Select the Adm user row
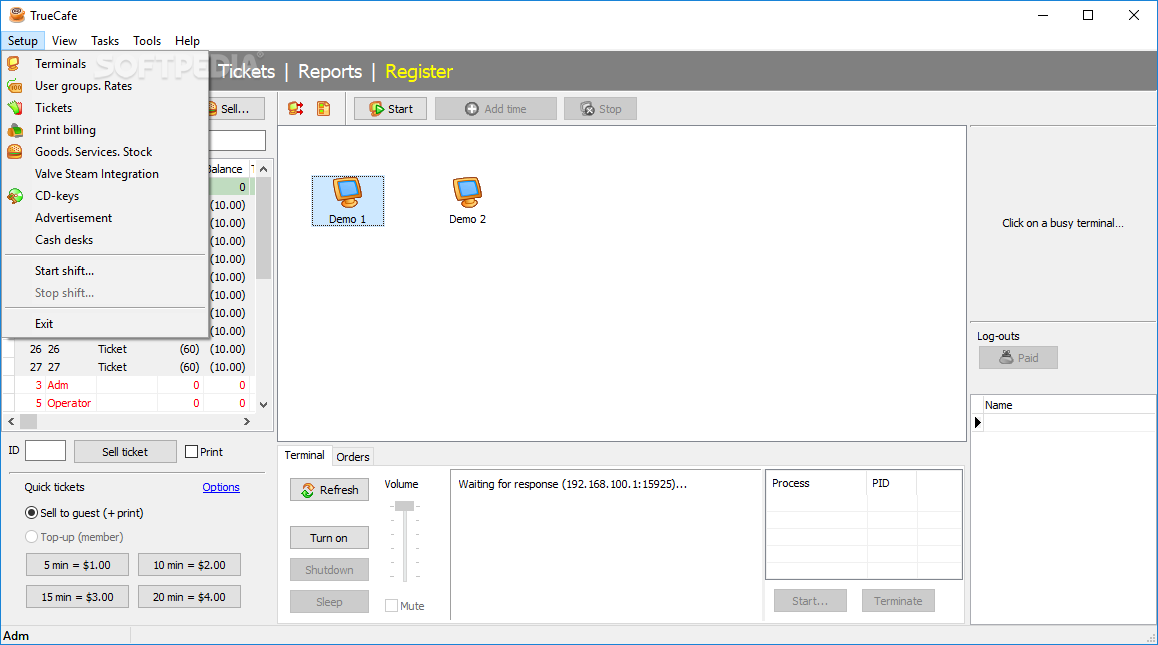 coord(127,385)
